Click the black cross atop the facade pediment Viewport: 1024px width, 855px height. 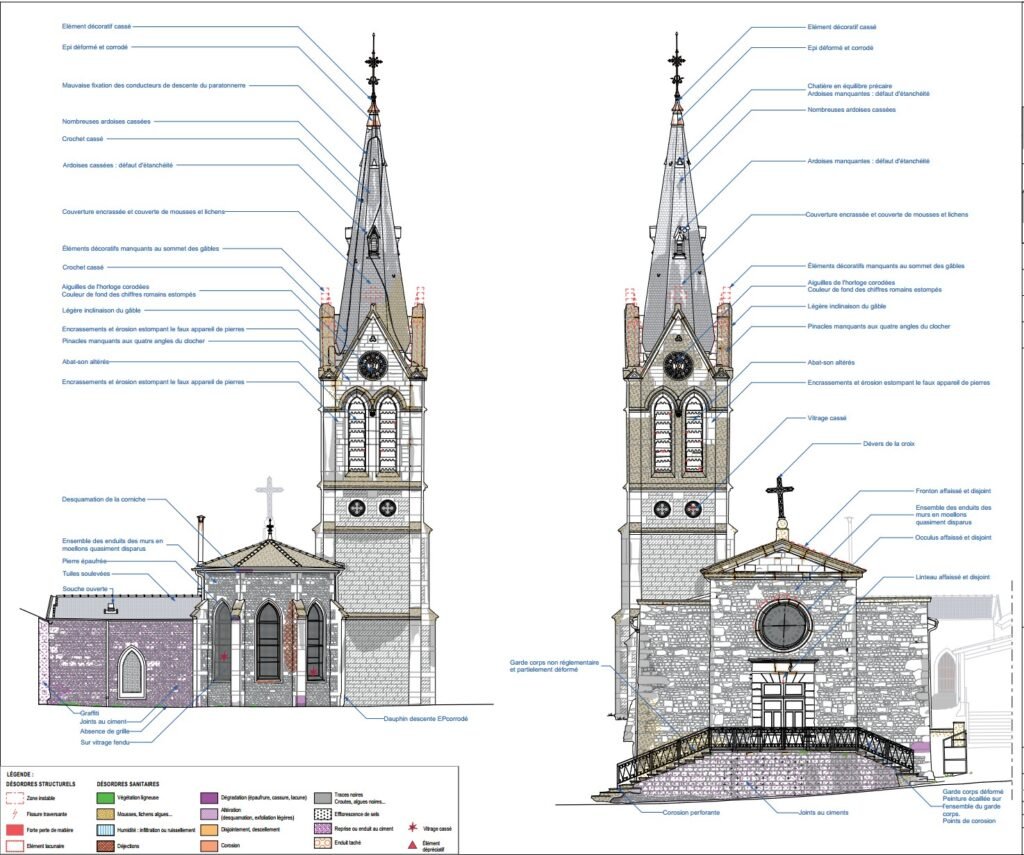pos(780,496)
